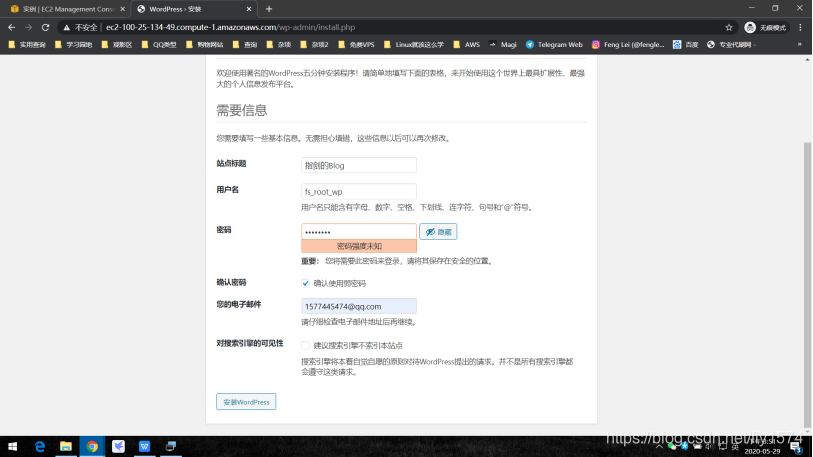Uncheck 确认使用弱密码 checkbox

tap(305, 283)
